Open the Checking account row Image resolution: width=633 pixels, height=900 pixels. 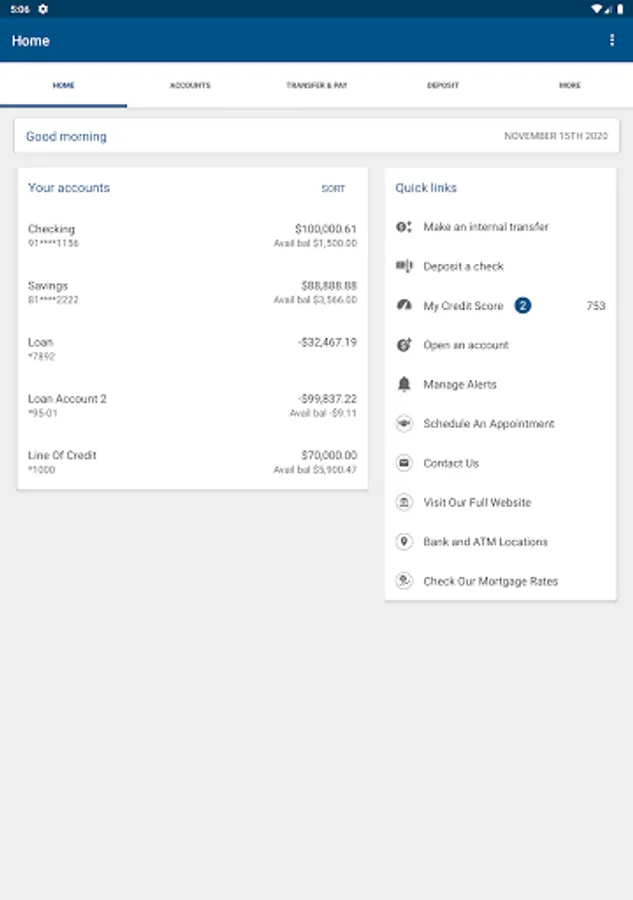[x=192, y=236]
